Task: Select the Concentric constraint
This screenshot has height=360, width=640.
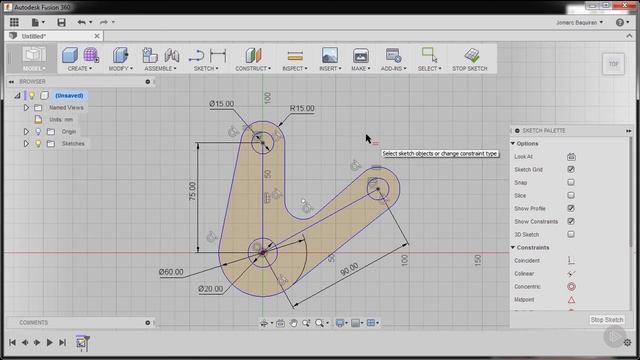Action: pyautogui.click(x=571, y=287)
